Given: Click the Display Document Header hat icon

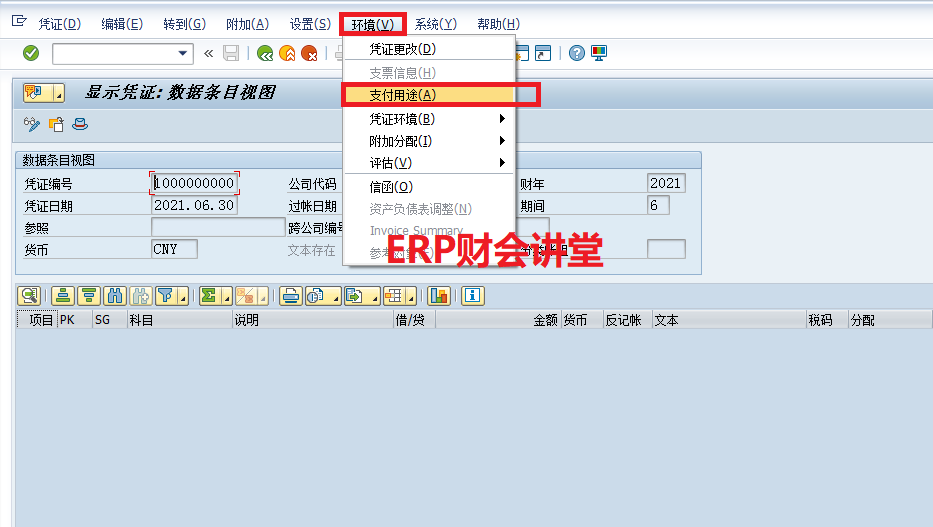Looking at the screenshot, I should click(x=80, y=124).
